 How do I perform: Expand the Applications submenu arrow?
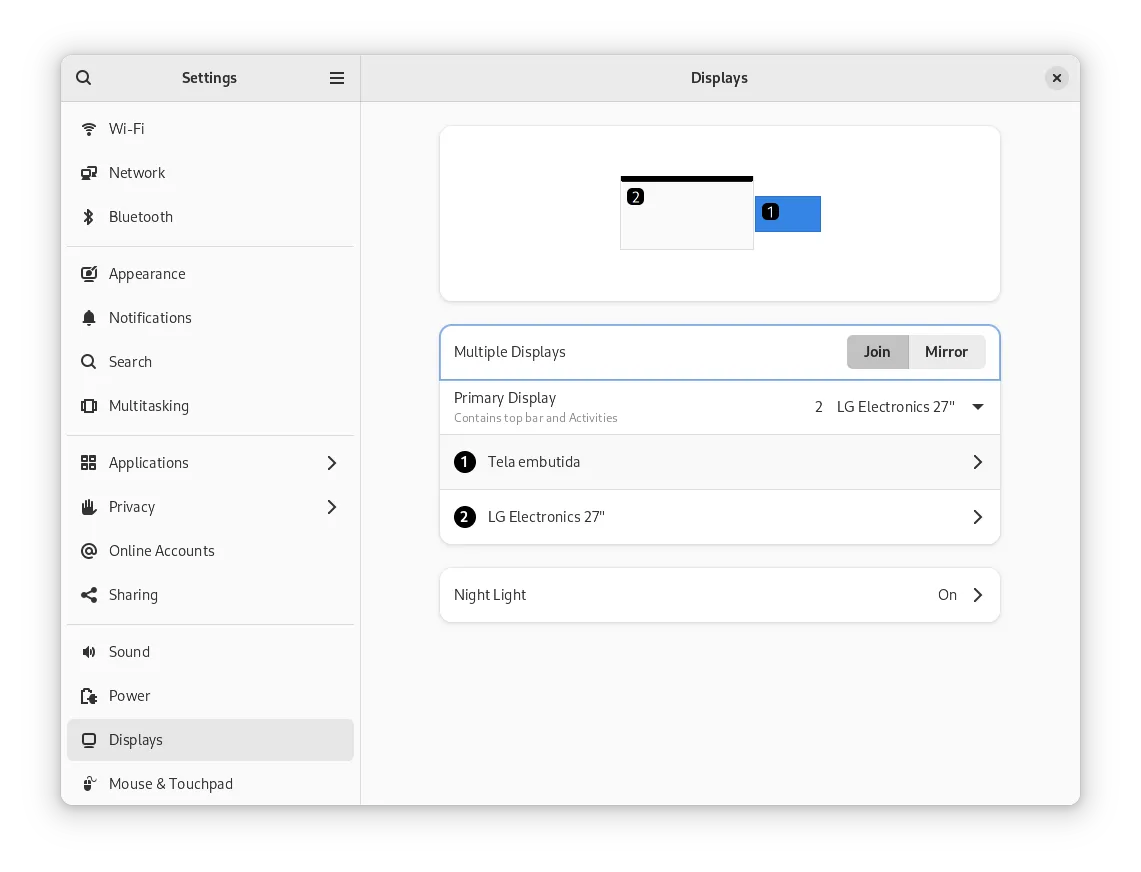pos(332,463)
